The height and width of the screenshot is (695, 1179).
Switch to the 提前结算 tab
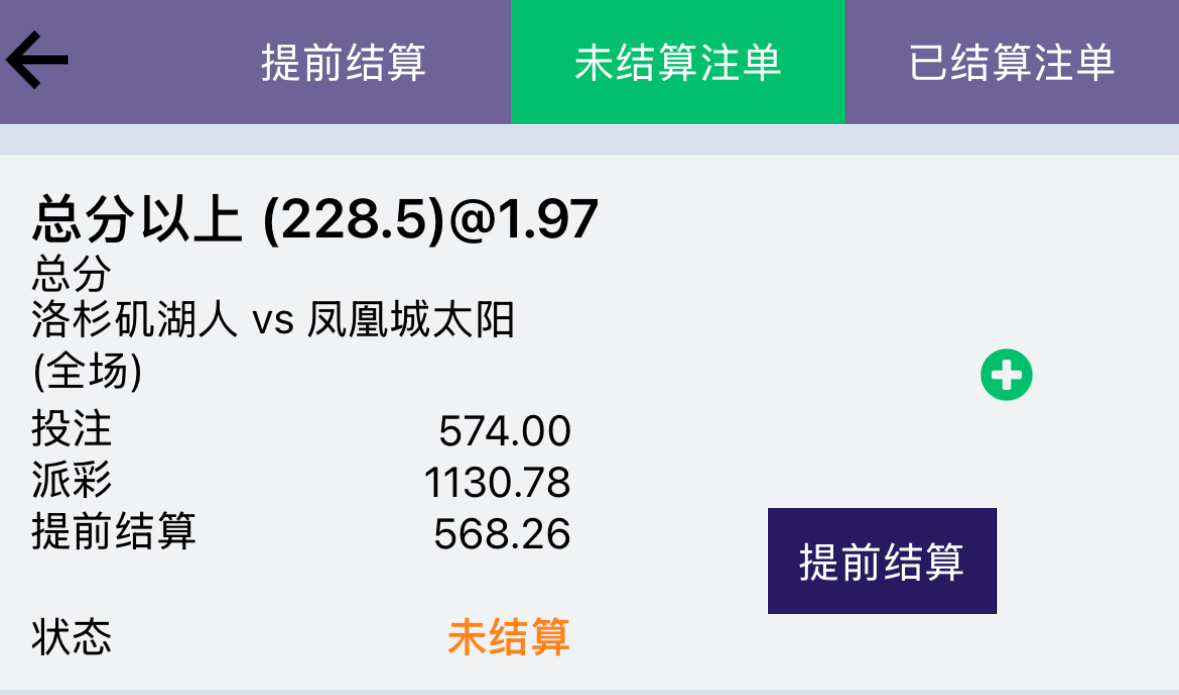344,62
